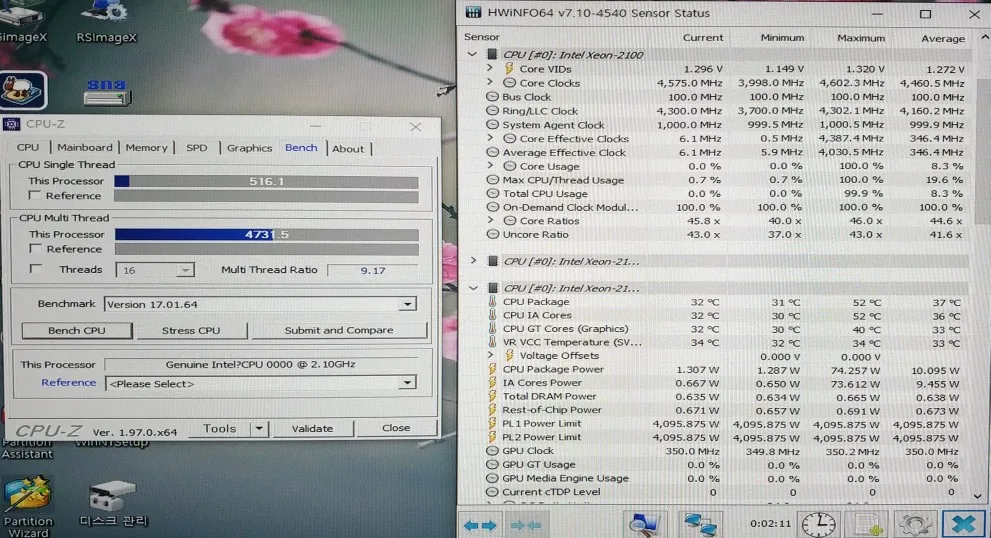991x538 pixels.
Task: Click CPU Package thermometer icon
Action: (x=492, y=302)
